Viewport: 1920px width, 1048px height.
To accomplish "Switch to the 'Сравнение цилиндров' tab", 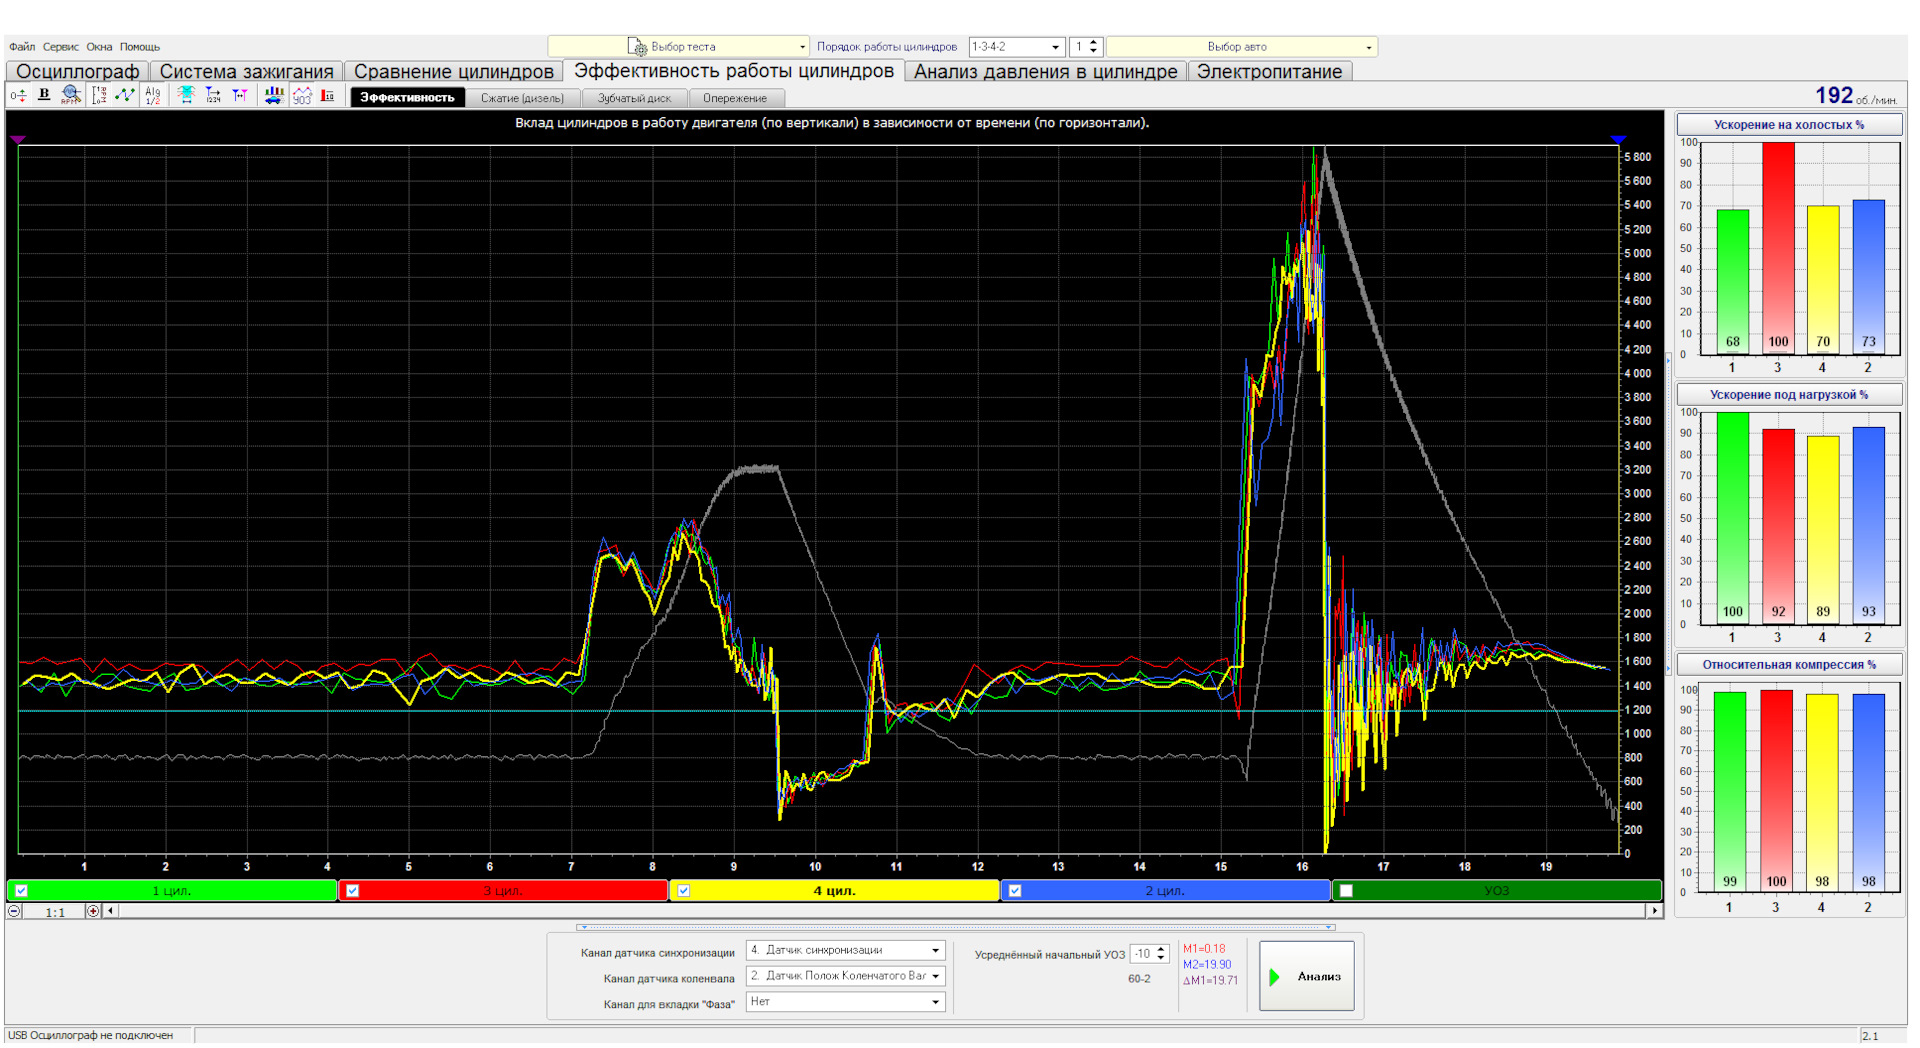I will [x=453, y=72].
